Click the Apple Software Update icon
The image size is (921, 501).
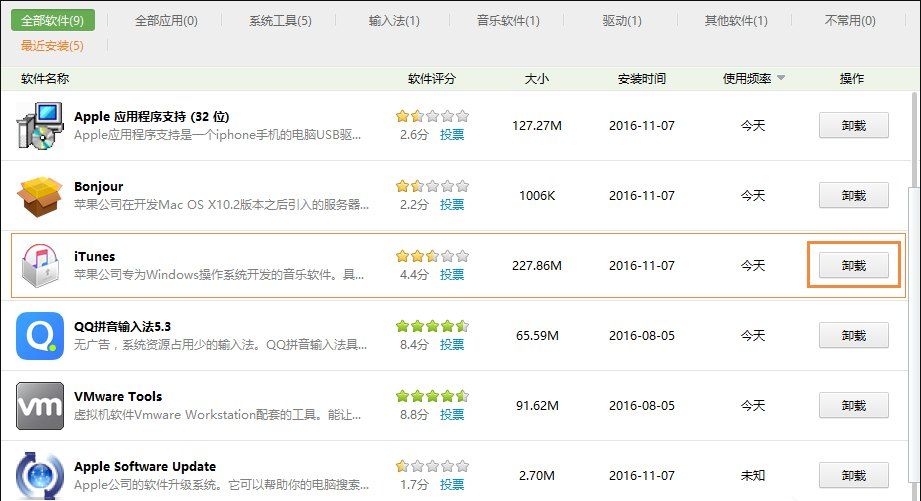click(40, 475)
